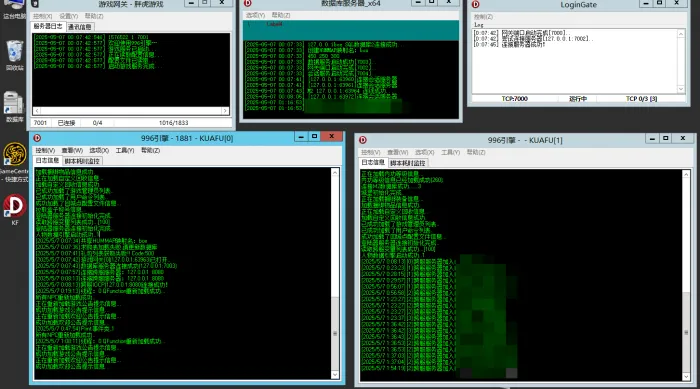Viewport: 700px width, 389px height.
Task: Select the red KF desktop icon
Action: (15, 206)
